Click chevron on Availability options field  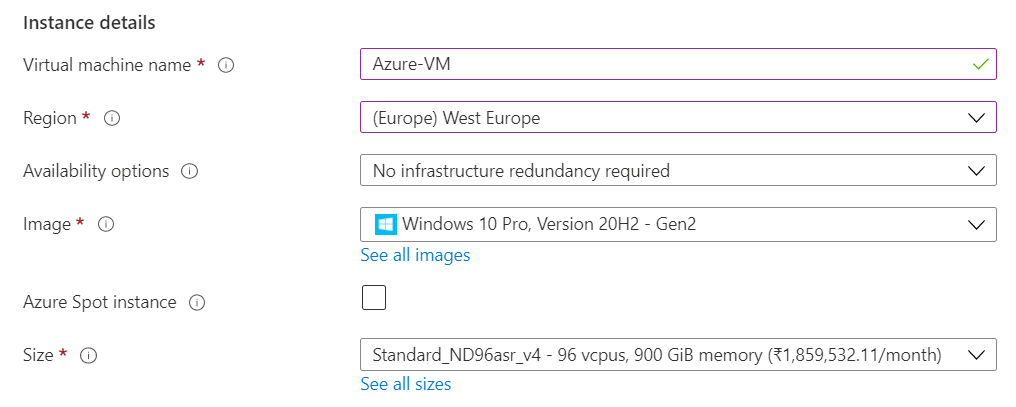[x=977, y=171]
